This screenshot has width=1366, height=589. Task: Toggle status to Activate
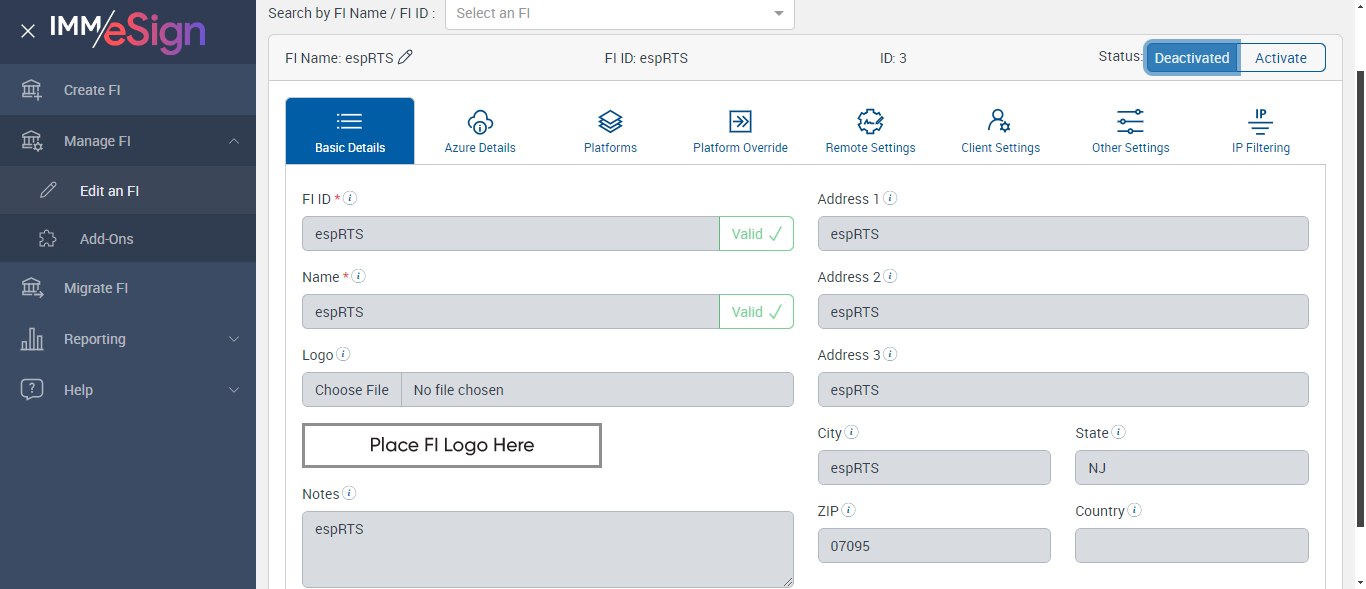(x=1281, y=58)
